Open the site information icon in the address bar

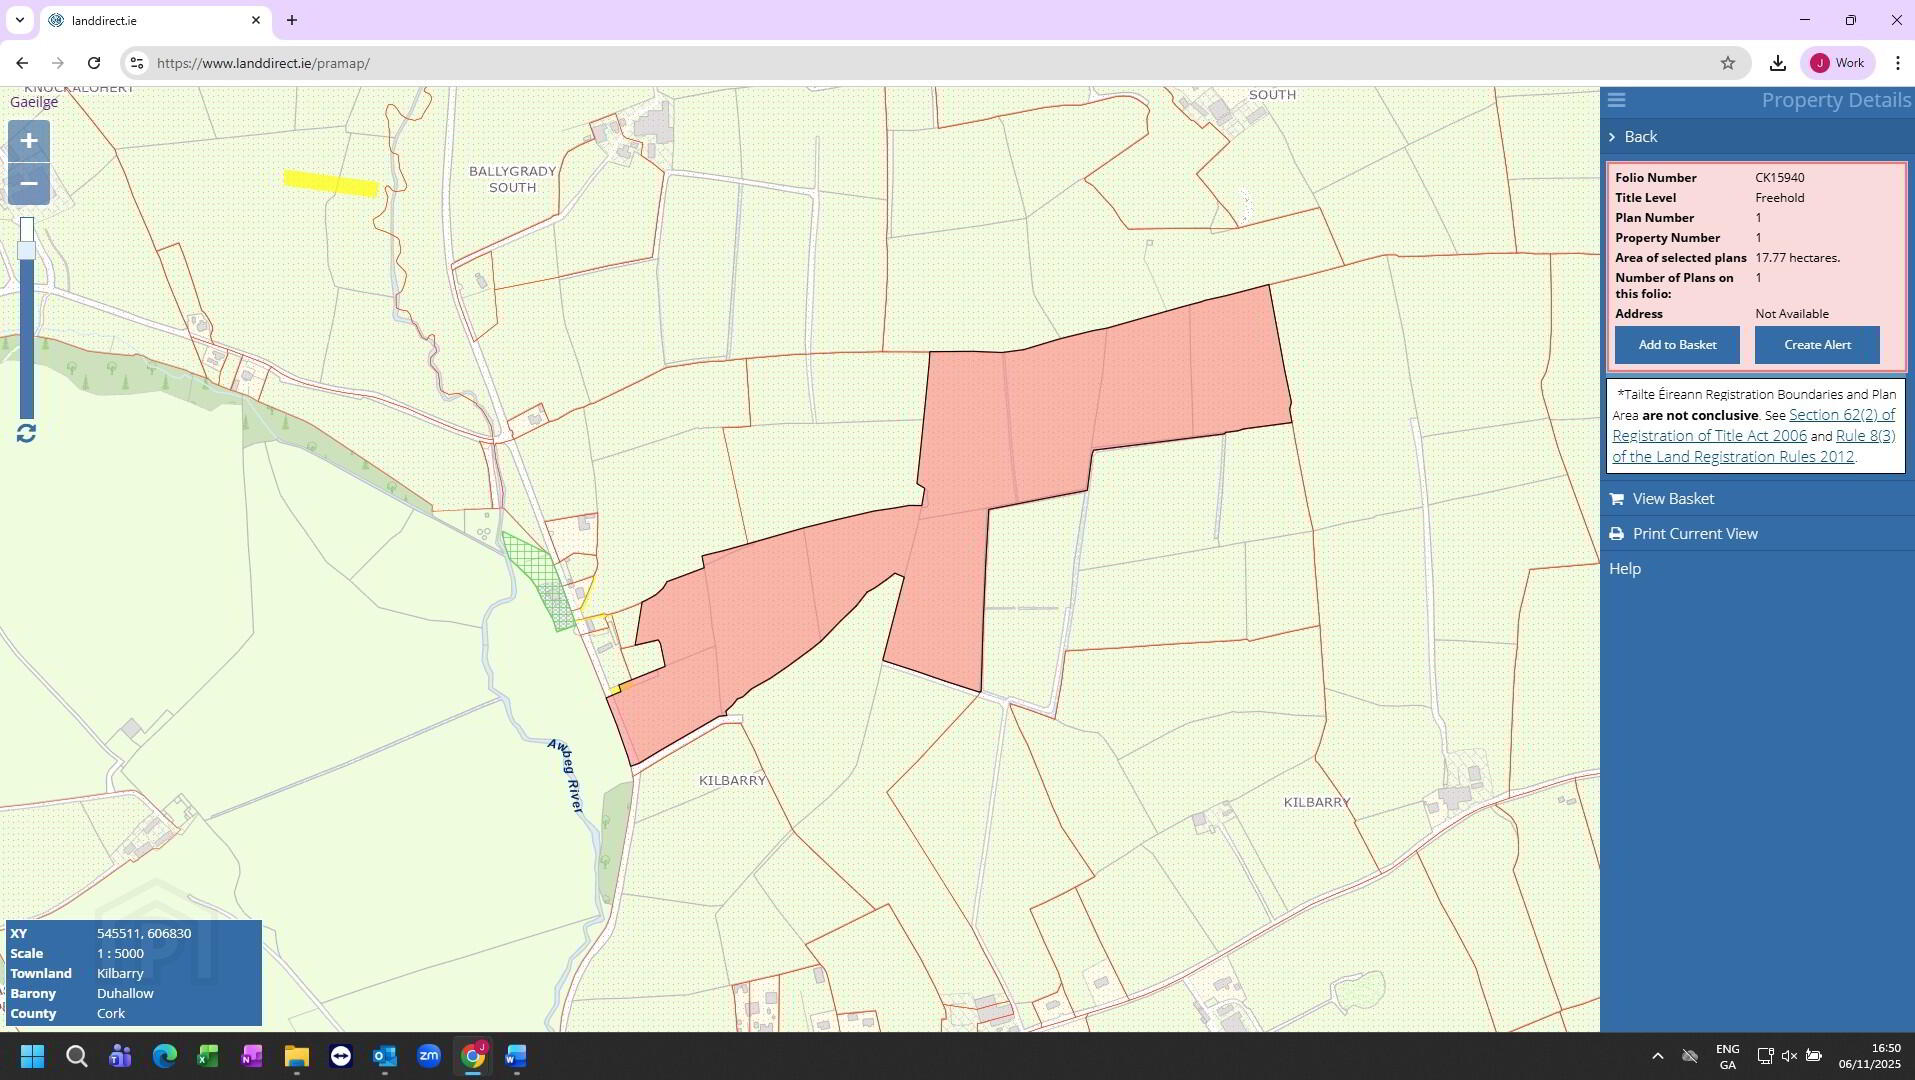137,63
